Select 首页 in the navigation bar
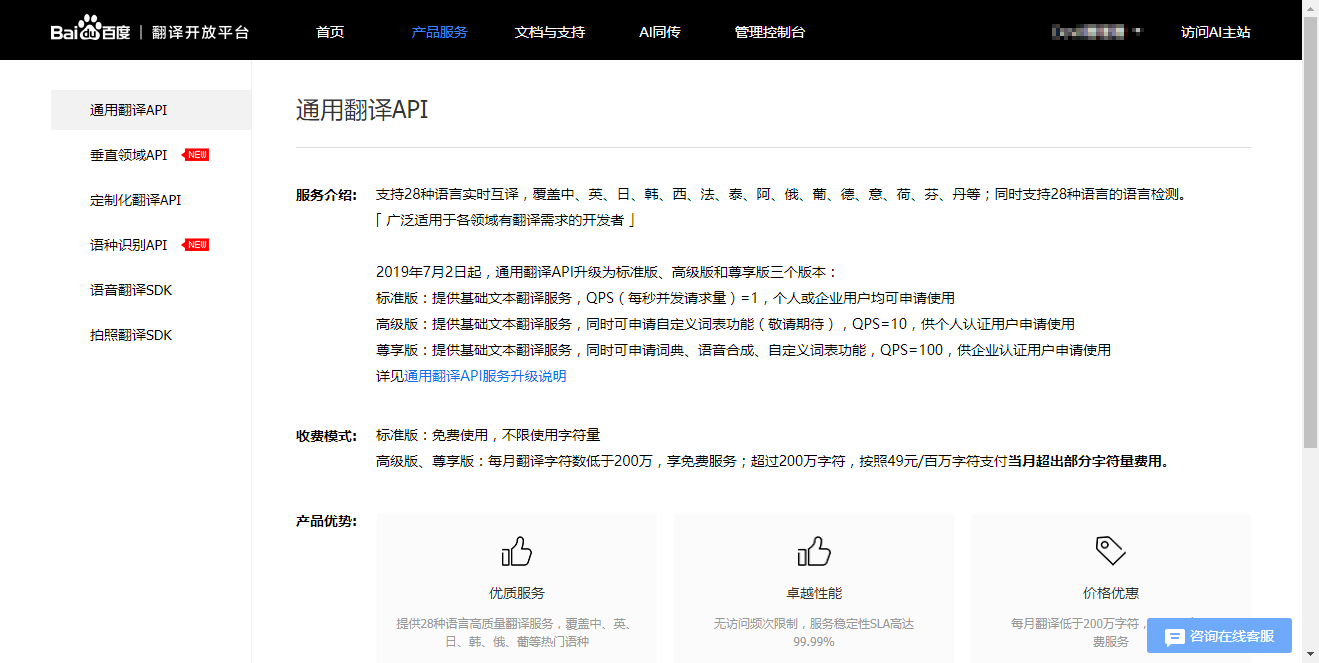This screenshot has height=663, width=1319. (329, 31)
